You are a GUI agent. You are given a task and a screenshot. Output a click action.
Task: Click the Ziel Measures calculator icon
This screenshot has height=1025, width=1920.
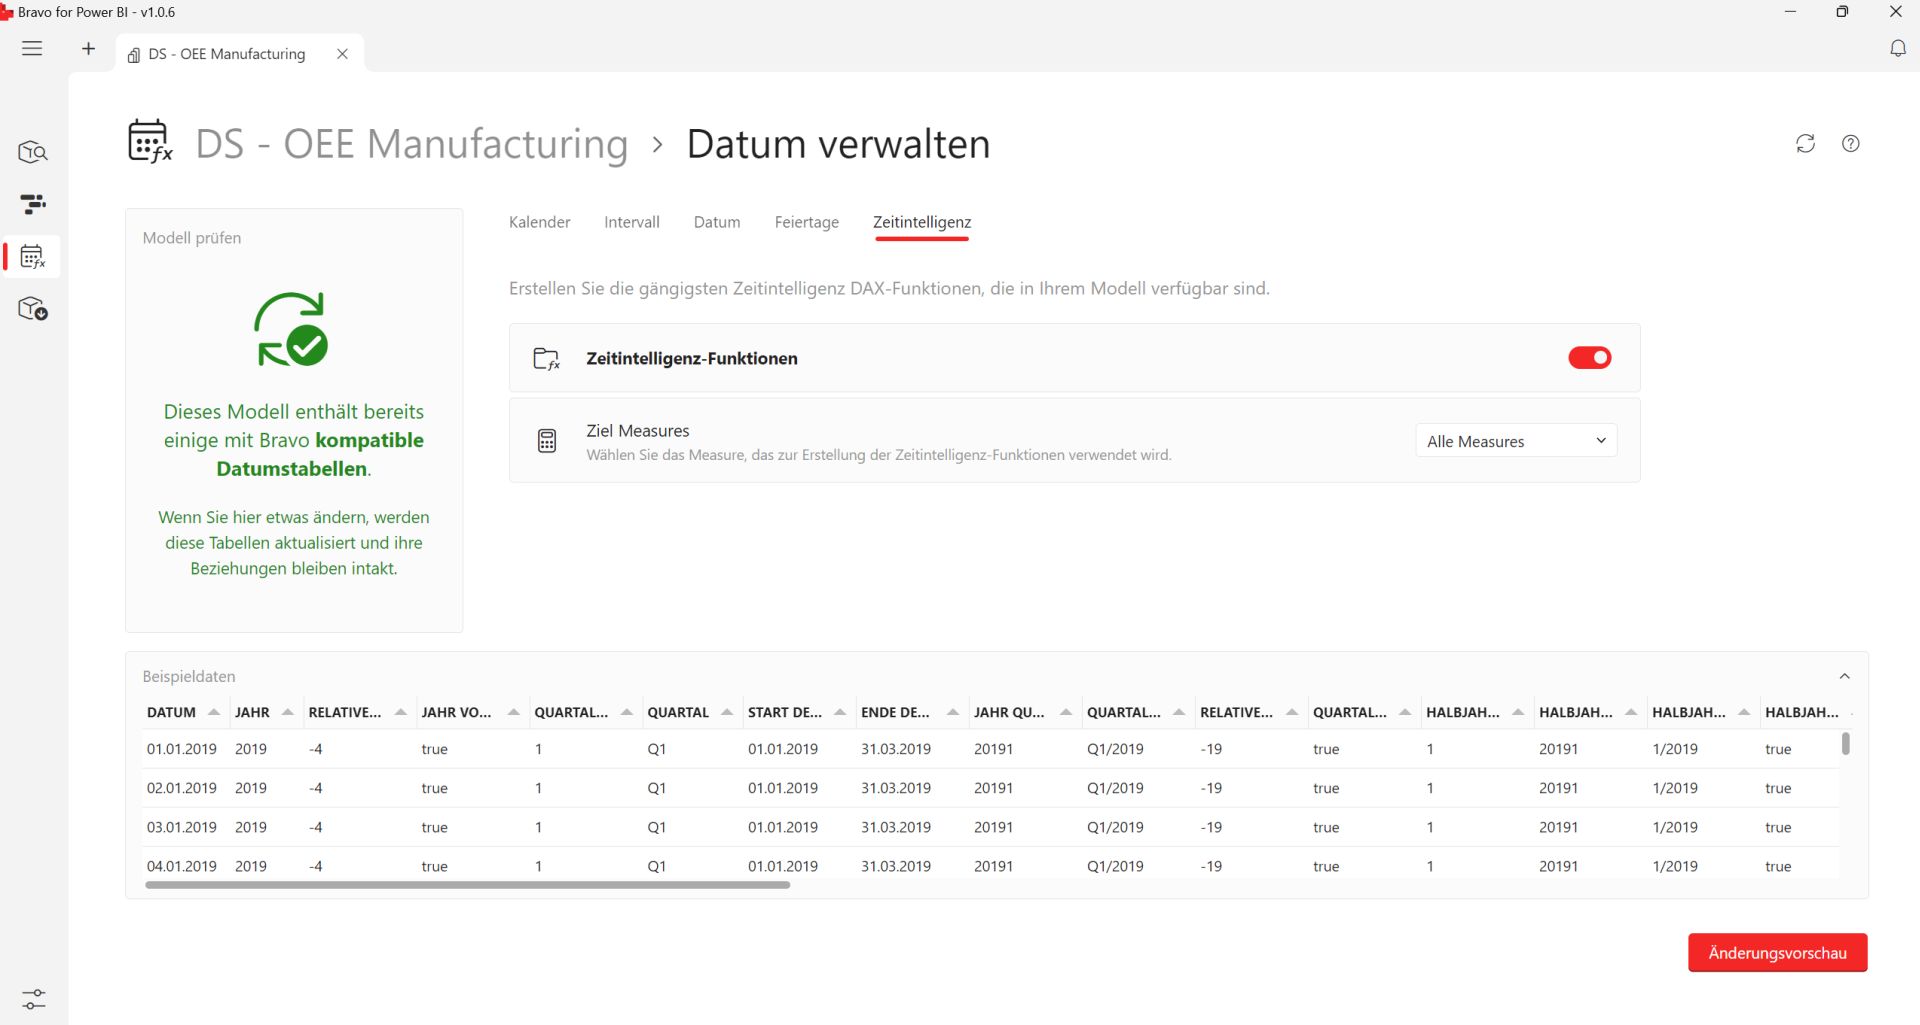(547, 441)
